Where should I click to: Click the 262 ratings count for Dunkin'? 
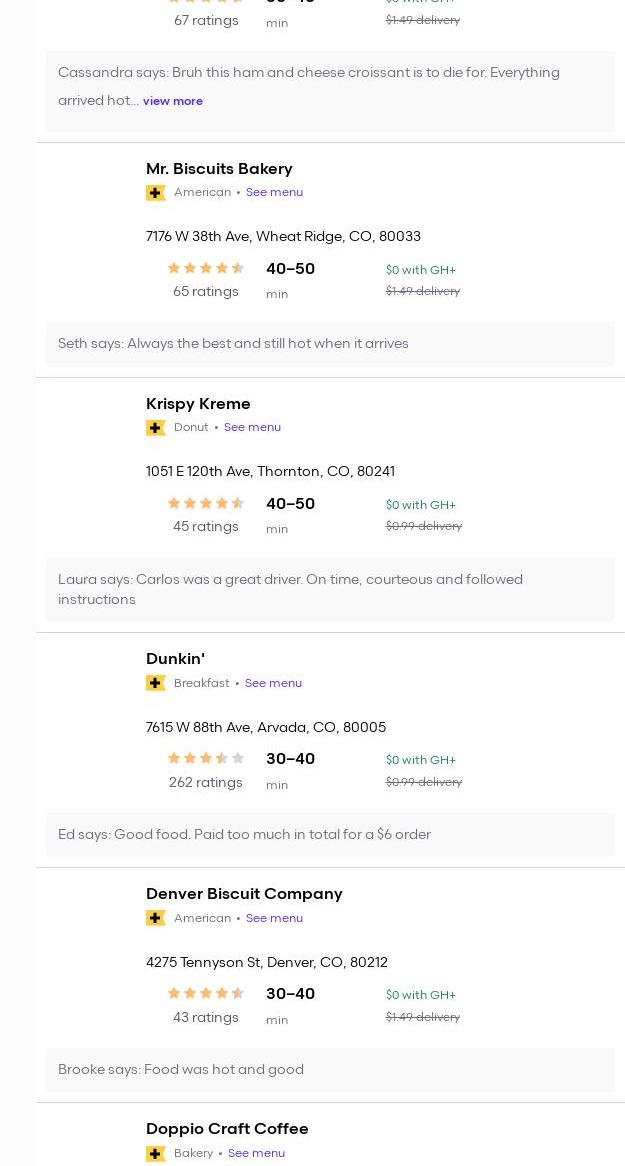click(205, 782)
